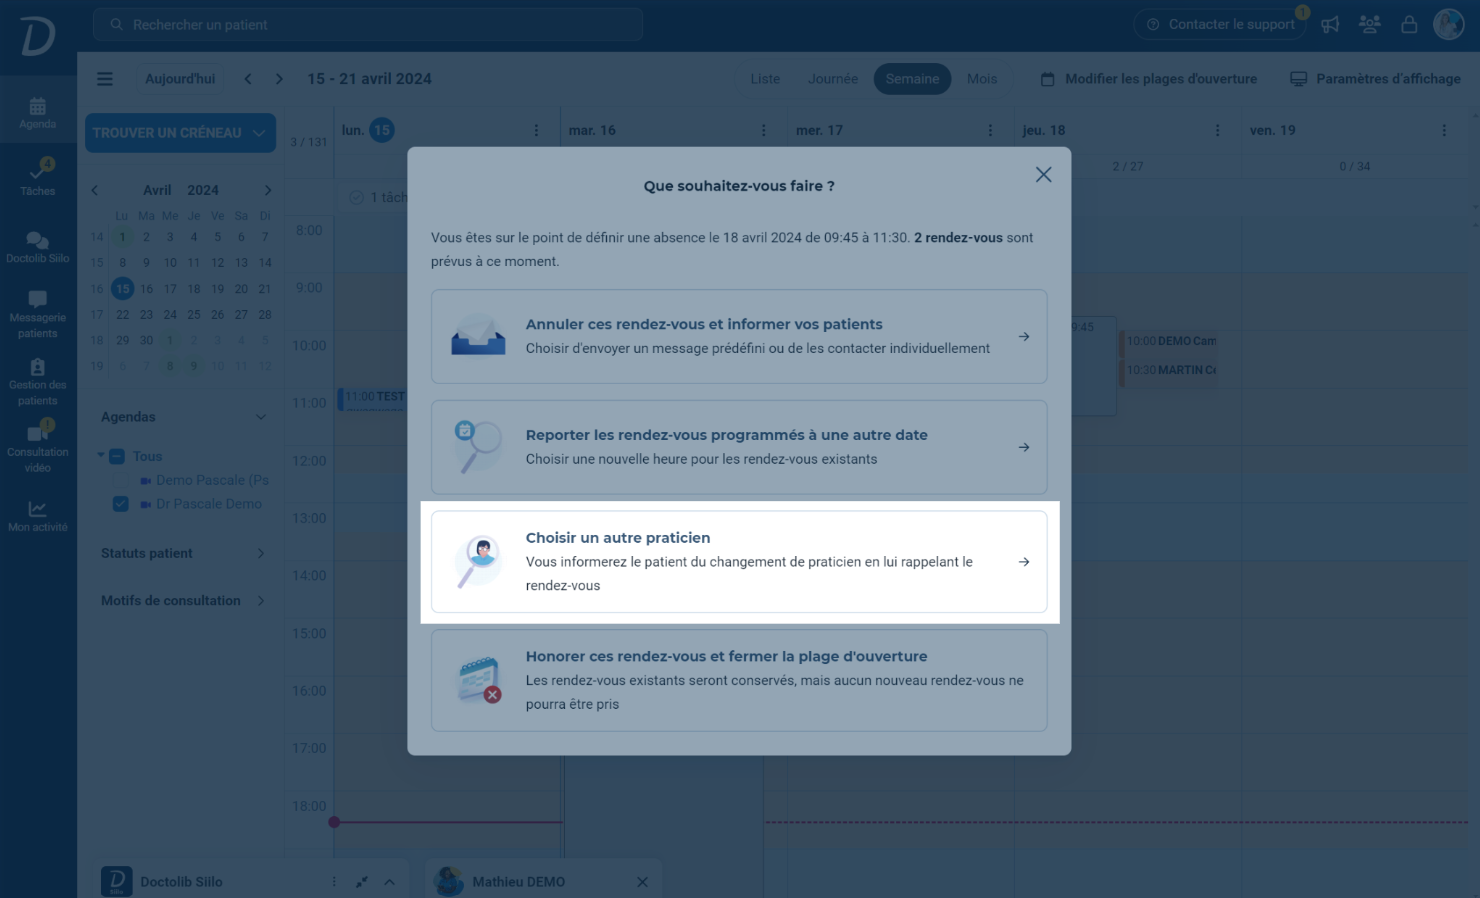Open Consultation vidéo in the sidebar

click(x=37, y=447)
